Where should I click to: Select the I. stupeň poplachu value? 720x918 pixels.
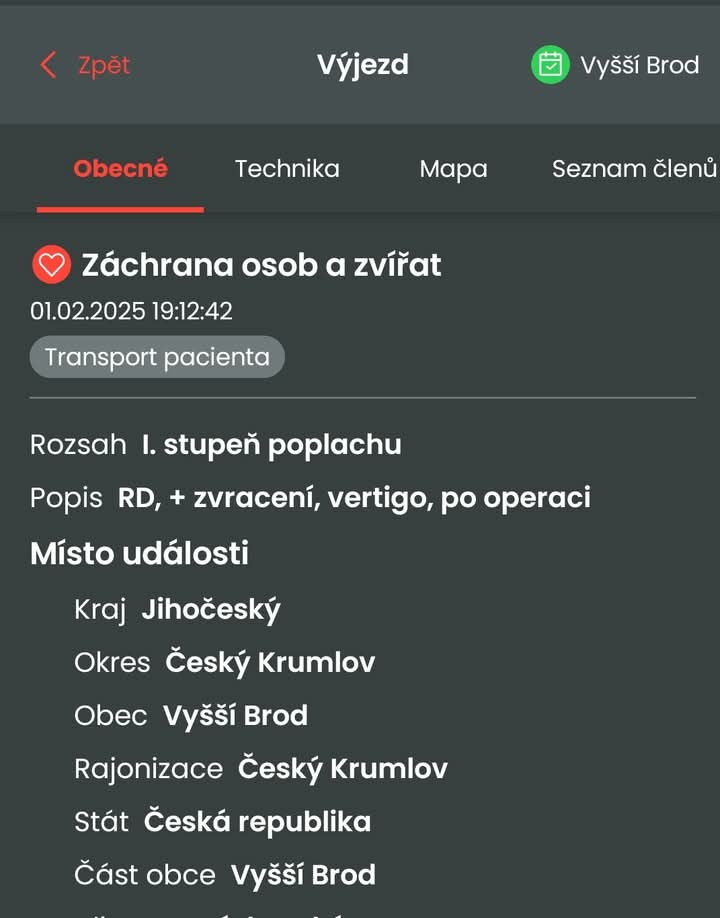271,444
